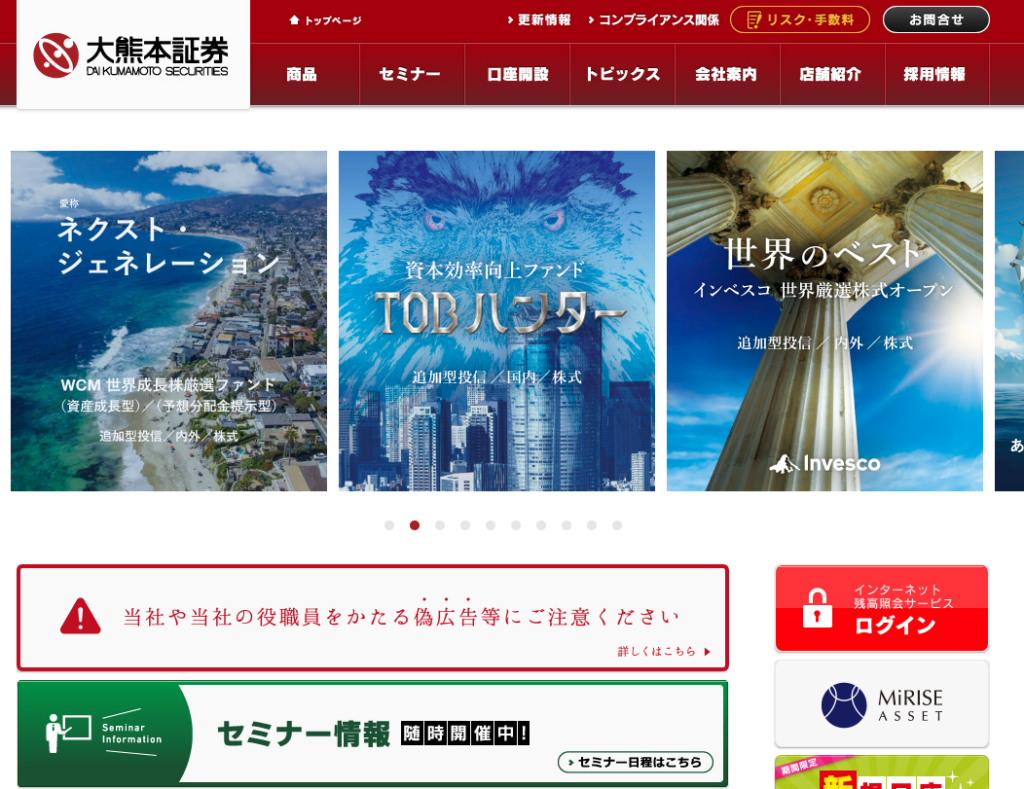Select the 採用情報 menu item

point(937,74)
